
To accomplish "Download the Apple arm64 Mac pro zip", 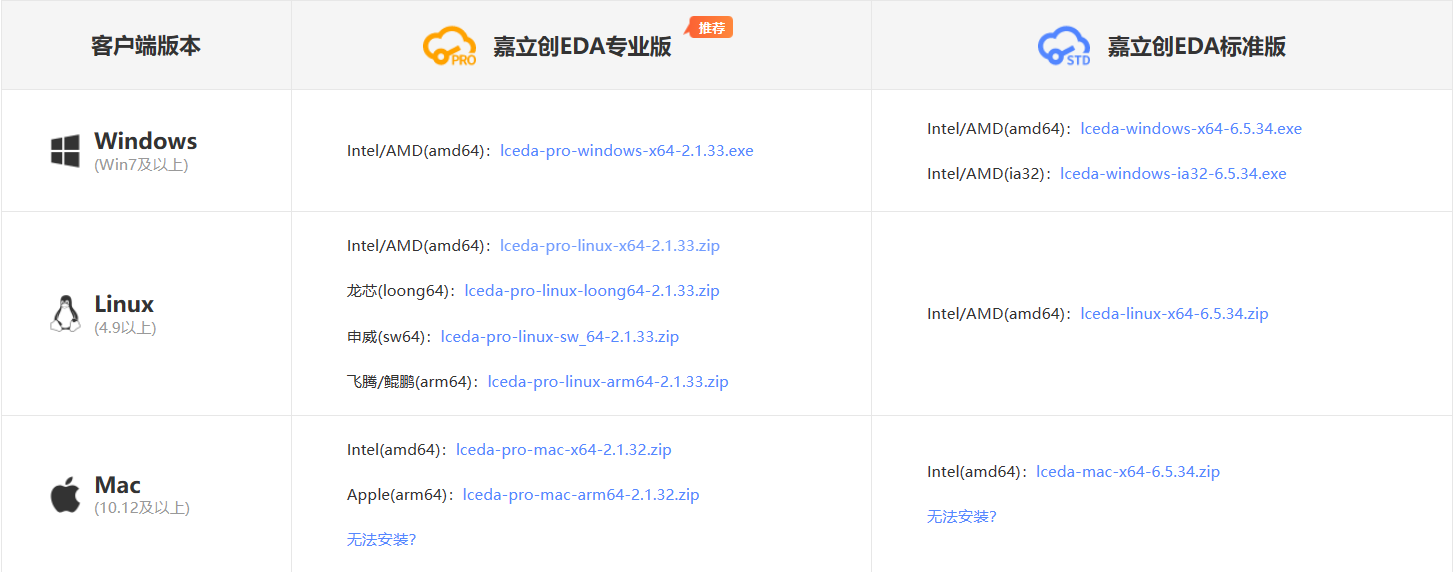I will tap(581, 495).
